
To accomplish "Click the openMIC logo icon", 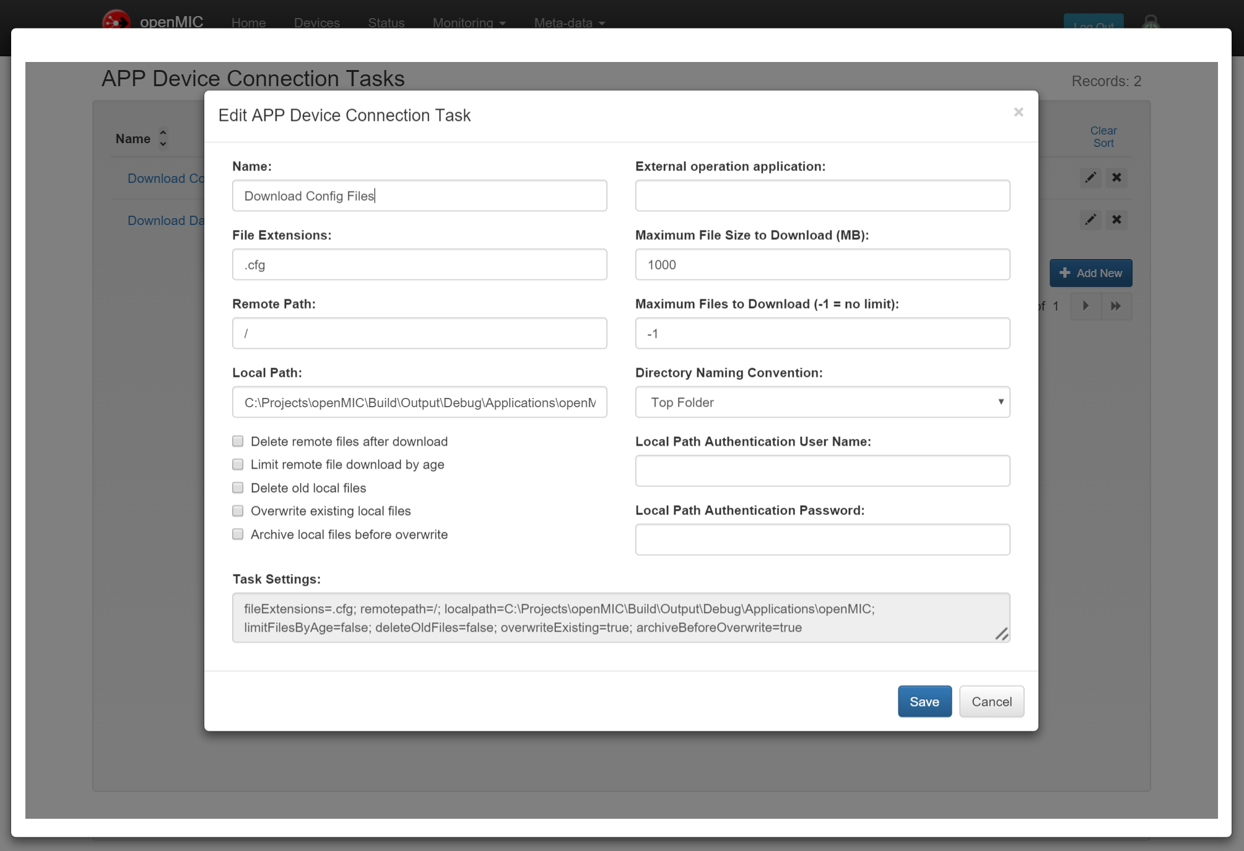I will (116, 19).
